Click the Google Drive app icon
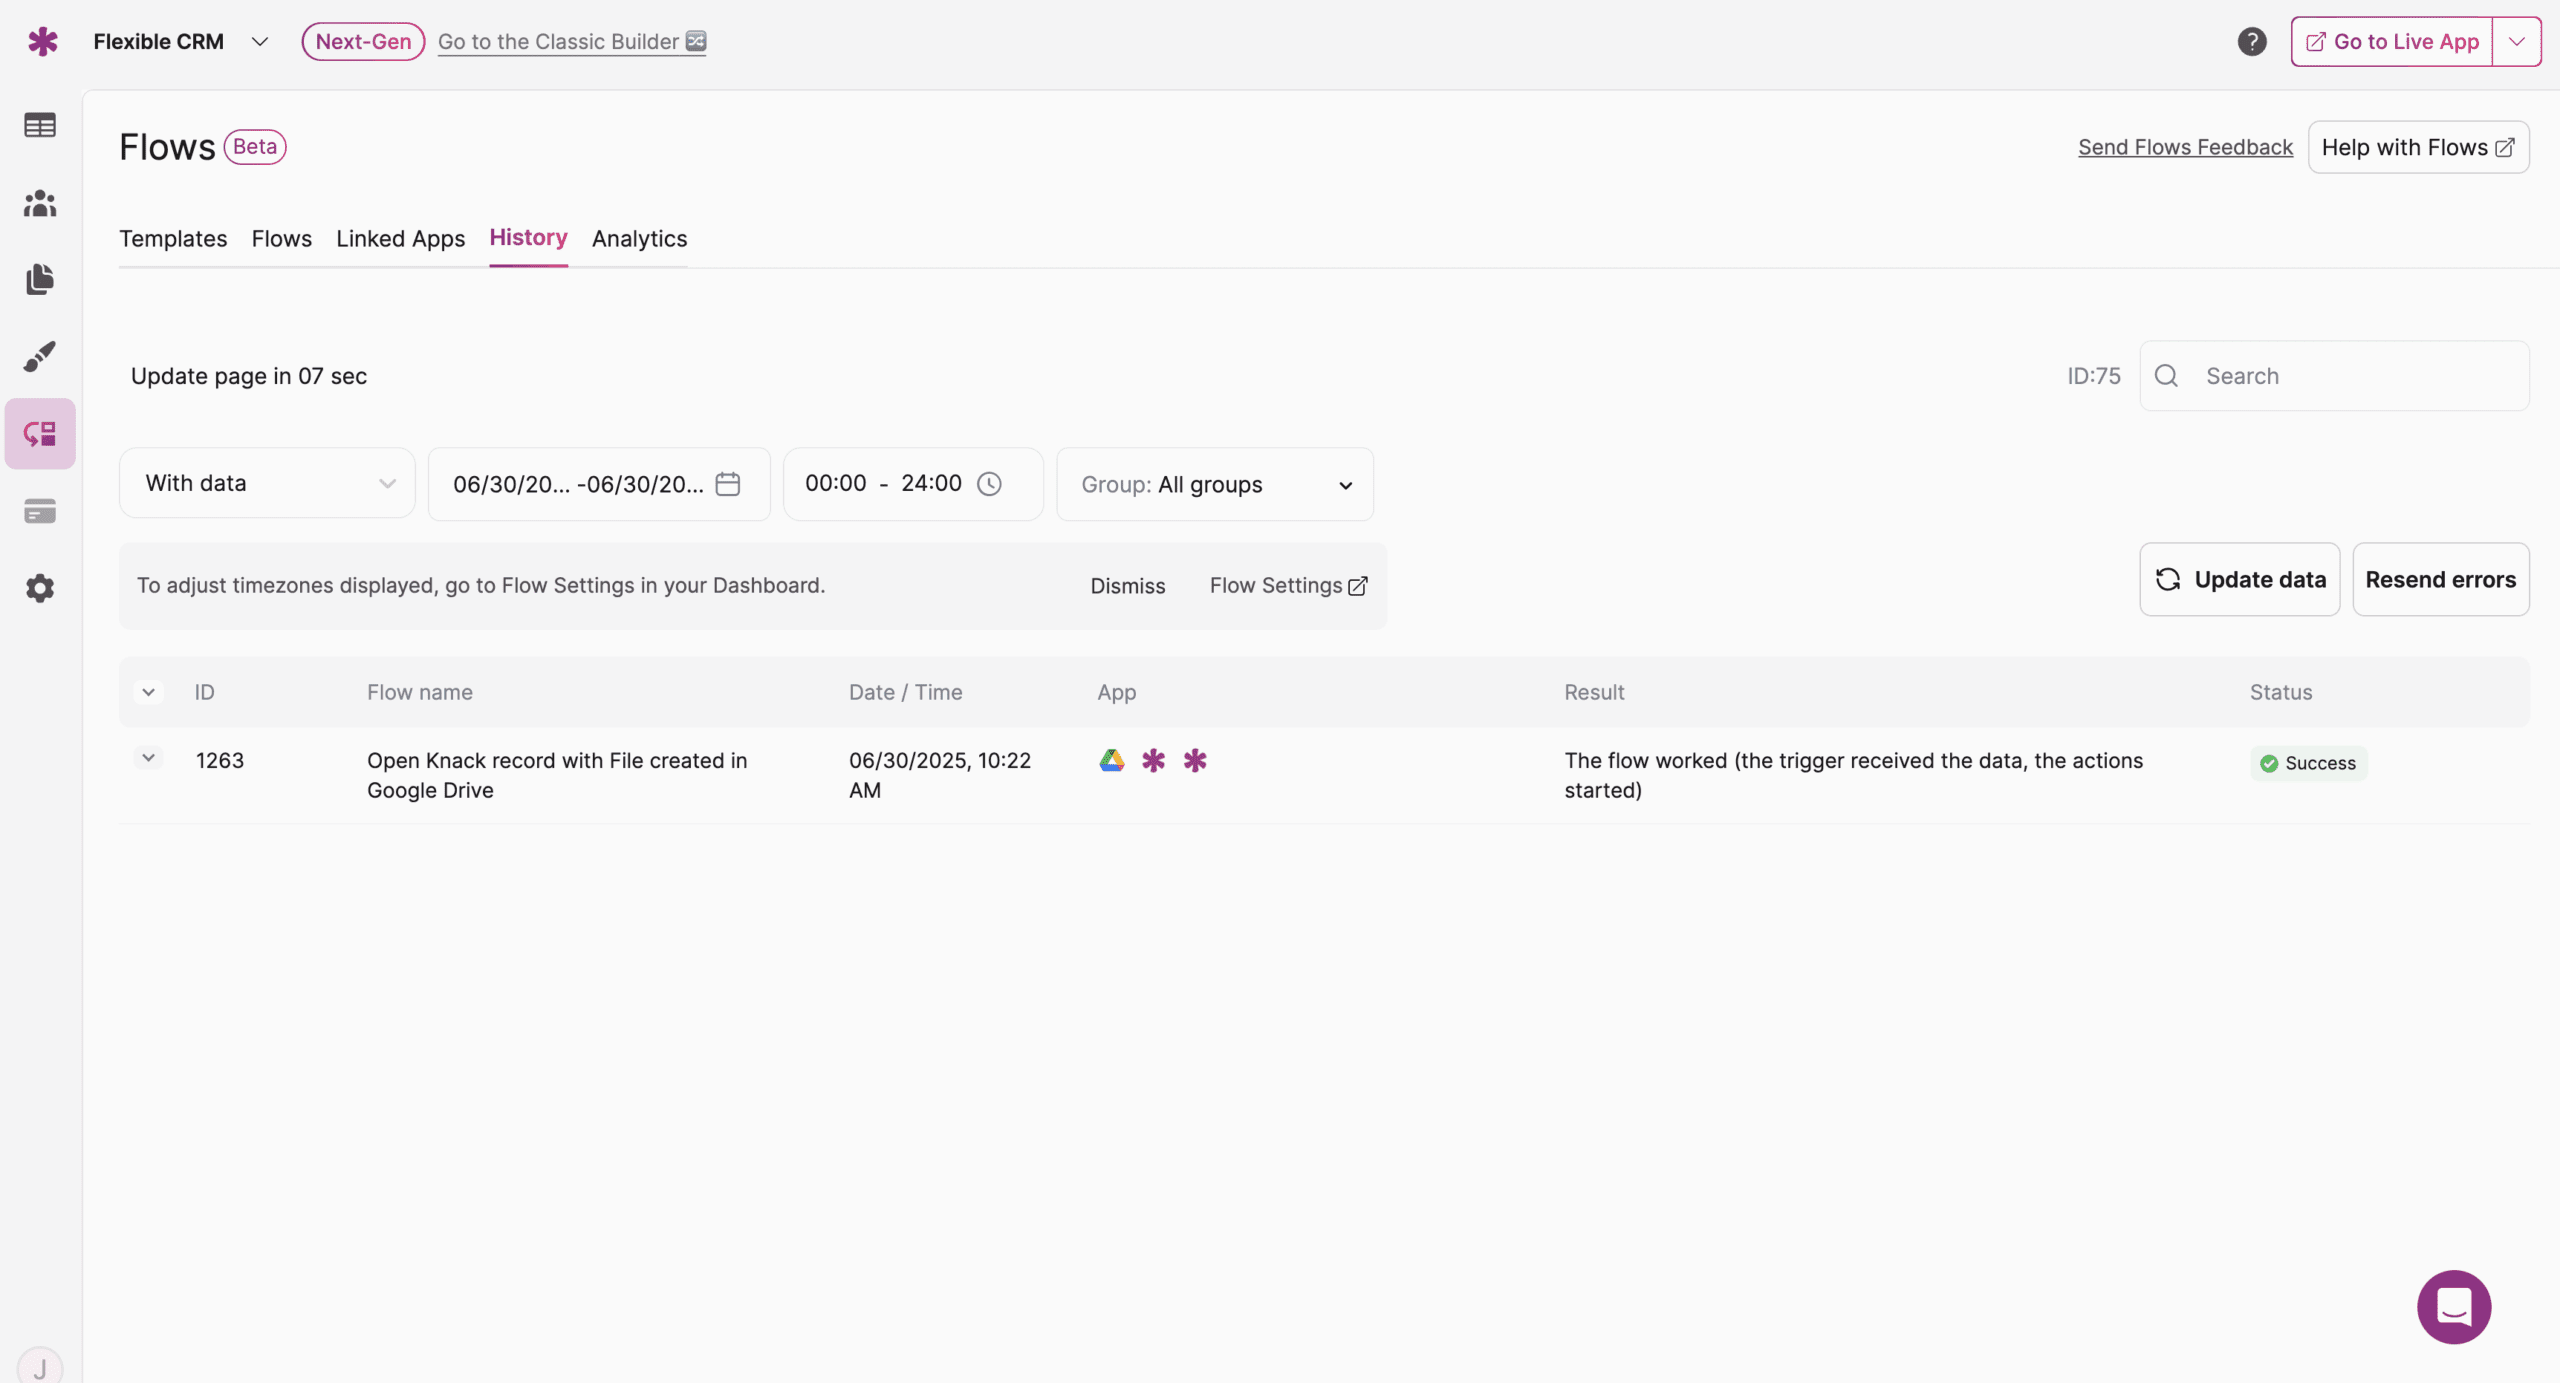This screenshot has height=1383, width=2560. pyautogui.click(x=1111, y=761)
